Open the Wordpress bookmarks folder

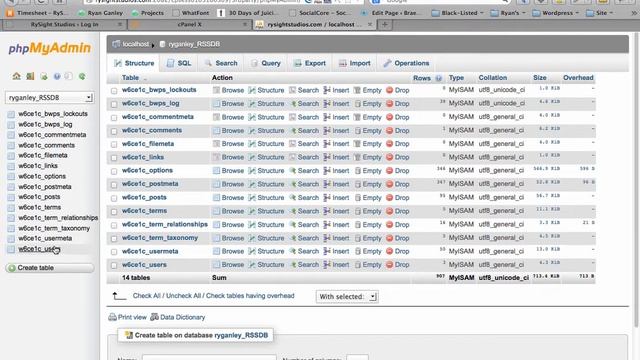tap(556, 13)
